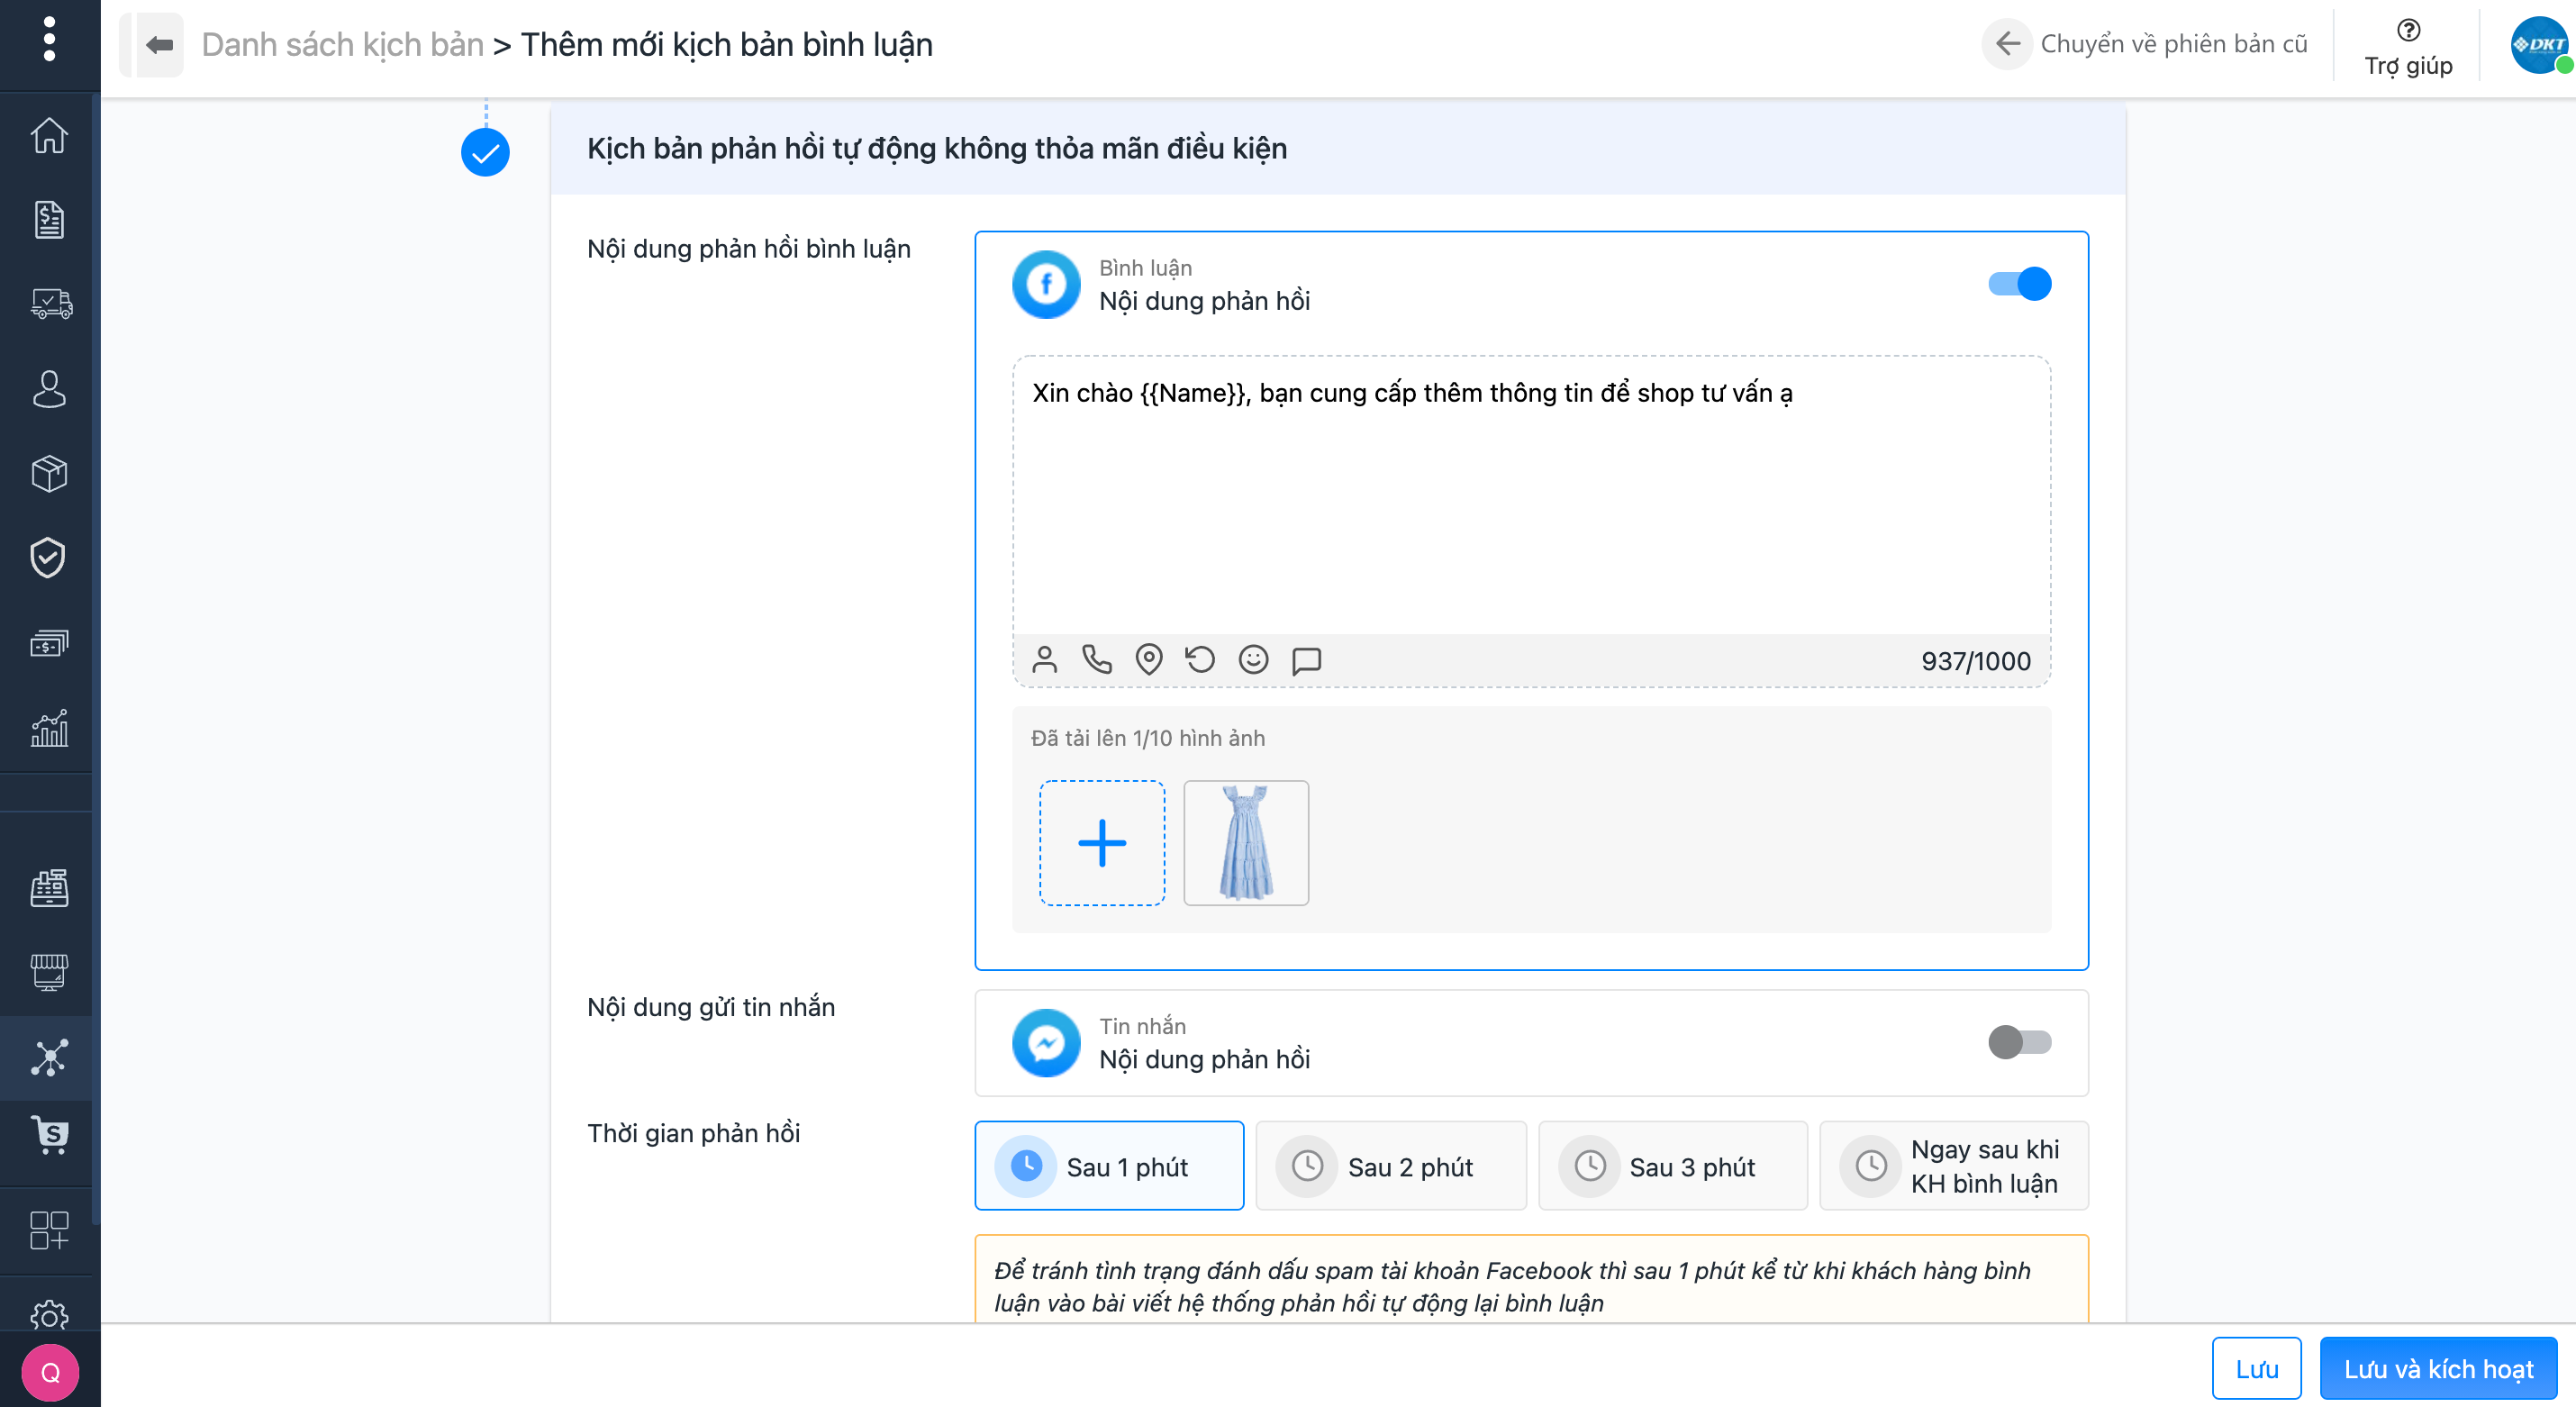Select the Sau 3 phút response time

(1673, 1166)
